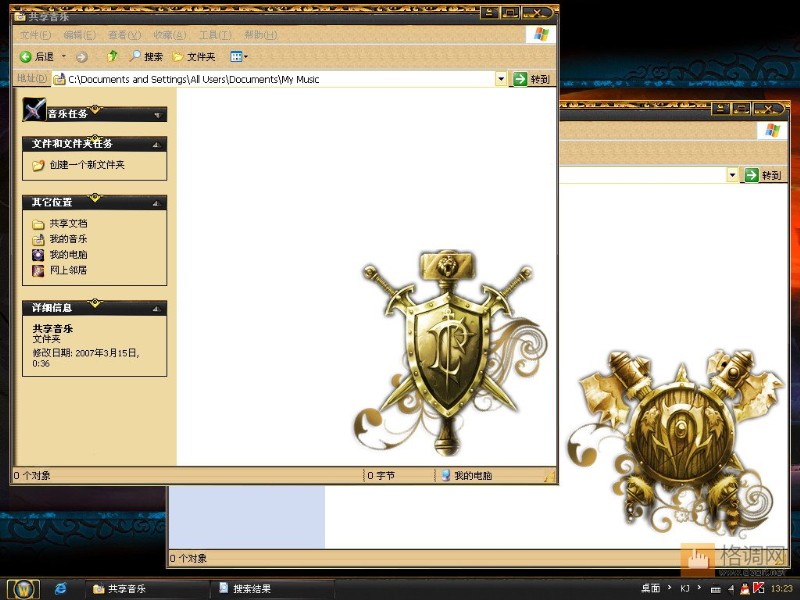Open 共享文档 from other places
This screenshot has width=800, height=600.
pos(68,224)
